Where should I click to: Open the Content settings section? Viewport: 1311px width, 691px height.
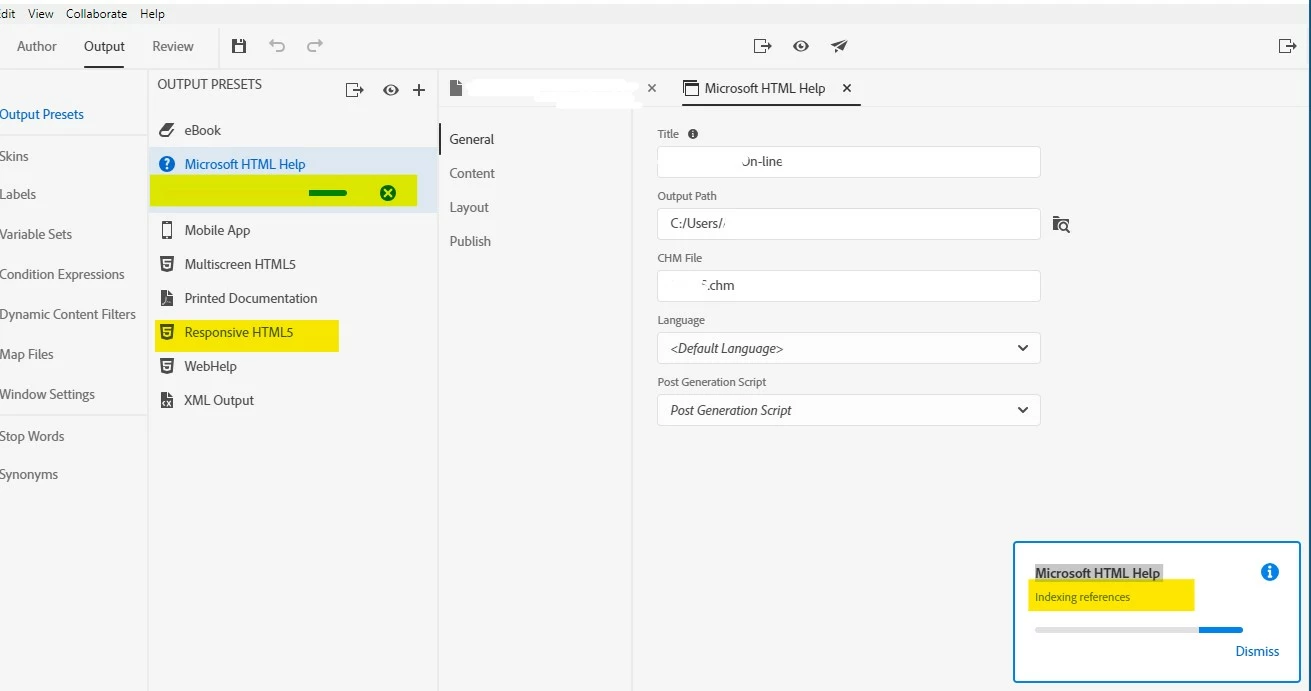point(472,173)
